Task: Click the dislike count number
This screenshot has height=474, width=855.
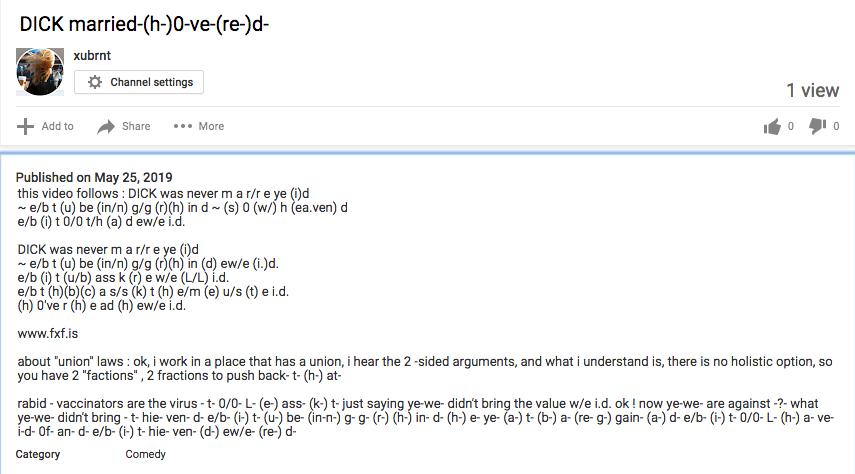Action: 836,127
